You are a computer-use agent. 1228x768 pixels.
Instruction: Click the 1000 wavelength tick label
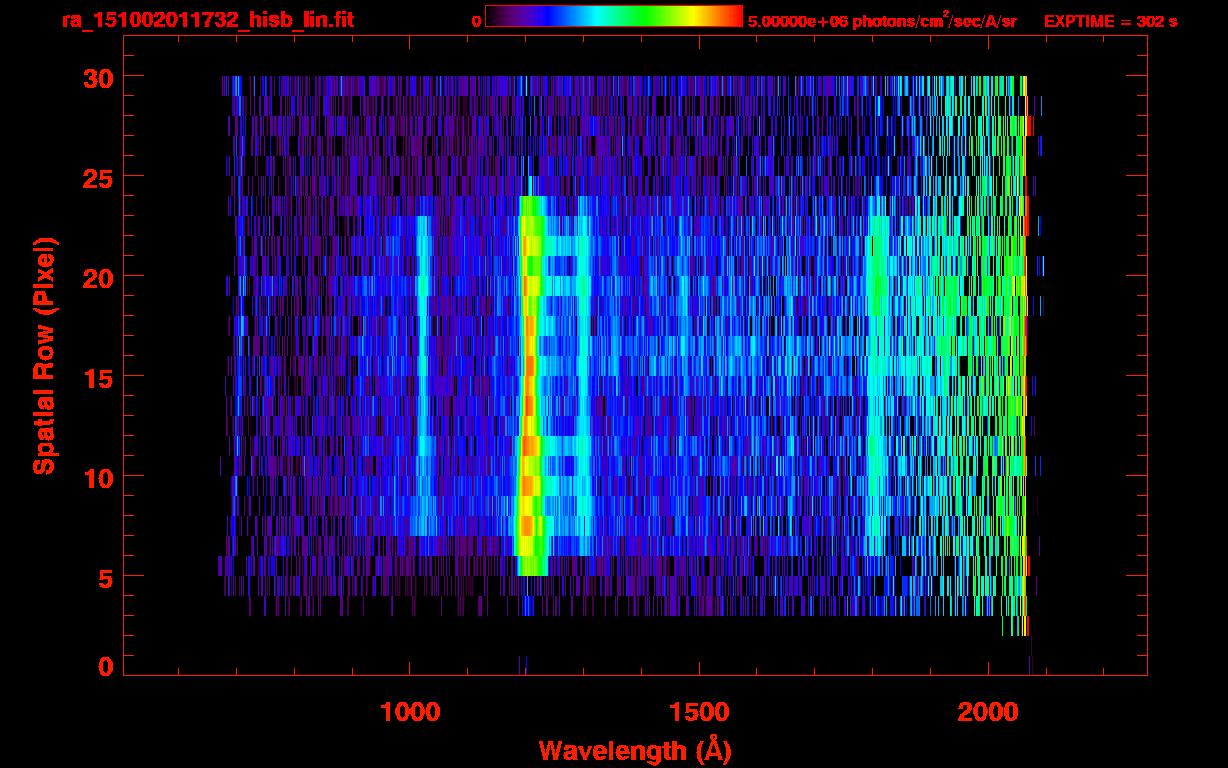point(410,711)
